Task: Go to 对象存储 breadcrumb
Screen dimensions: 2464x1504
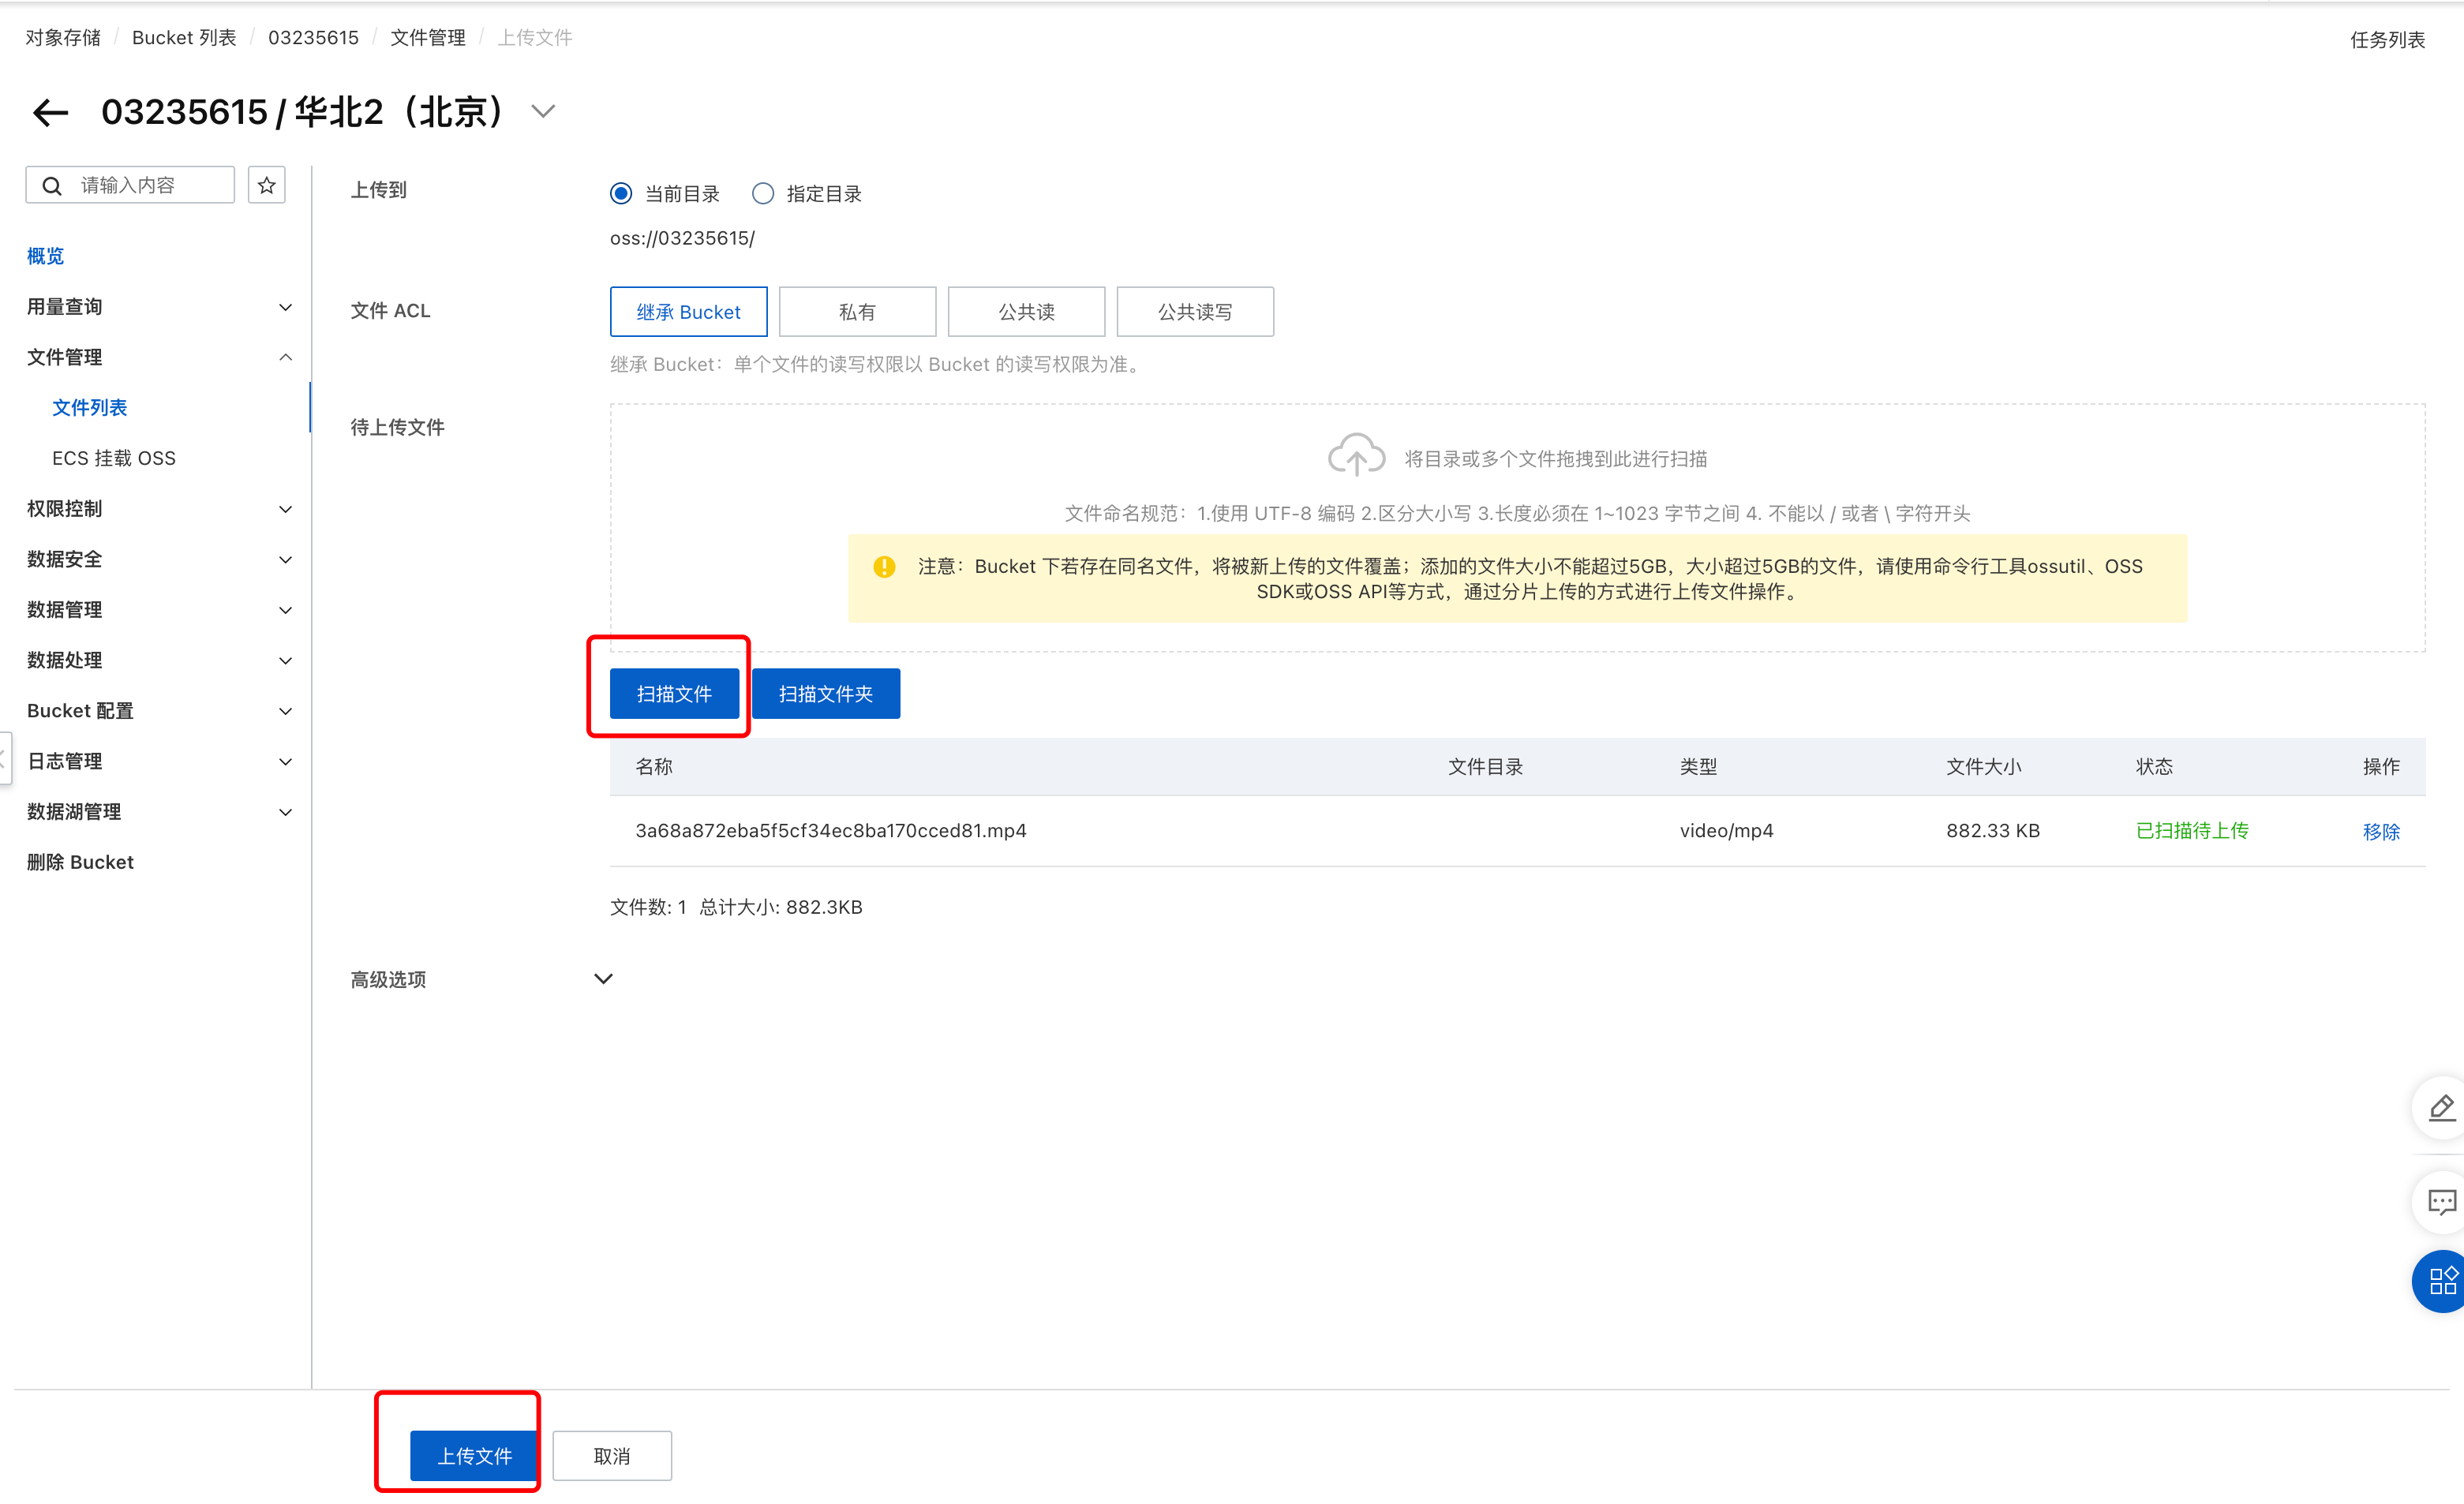Action: pyautogui.click(x=63, y=38)
